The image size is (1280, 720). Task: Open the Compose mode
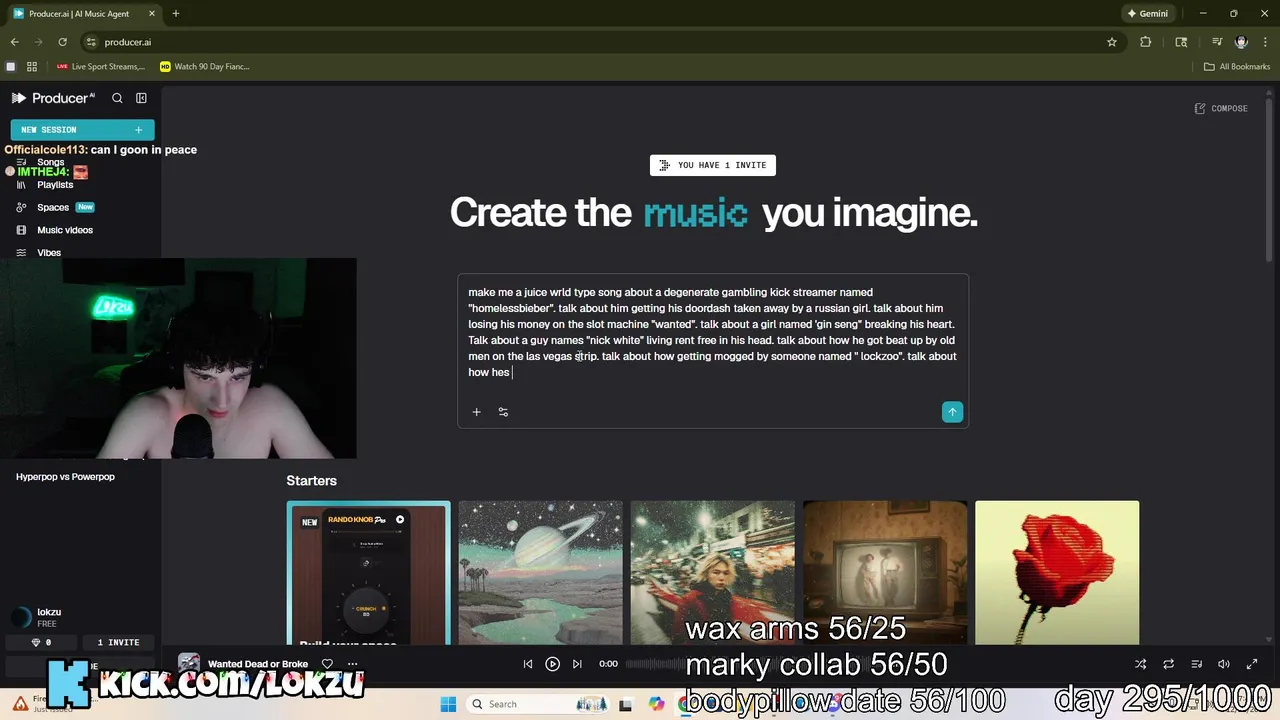point(1221,108)
